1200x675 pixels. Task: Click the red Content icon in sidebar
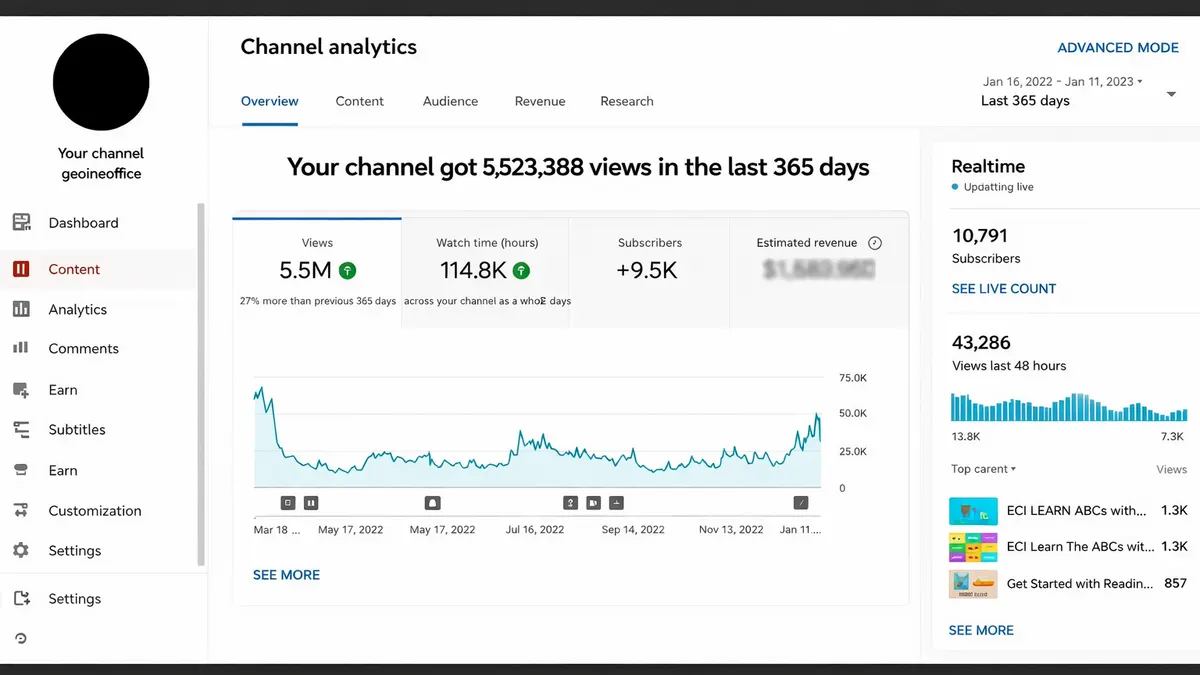[x=21, y=269]
